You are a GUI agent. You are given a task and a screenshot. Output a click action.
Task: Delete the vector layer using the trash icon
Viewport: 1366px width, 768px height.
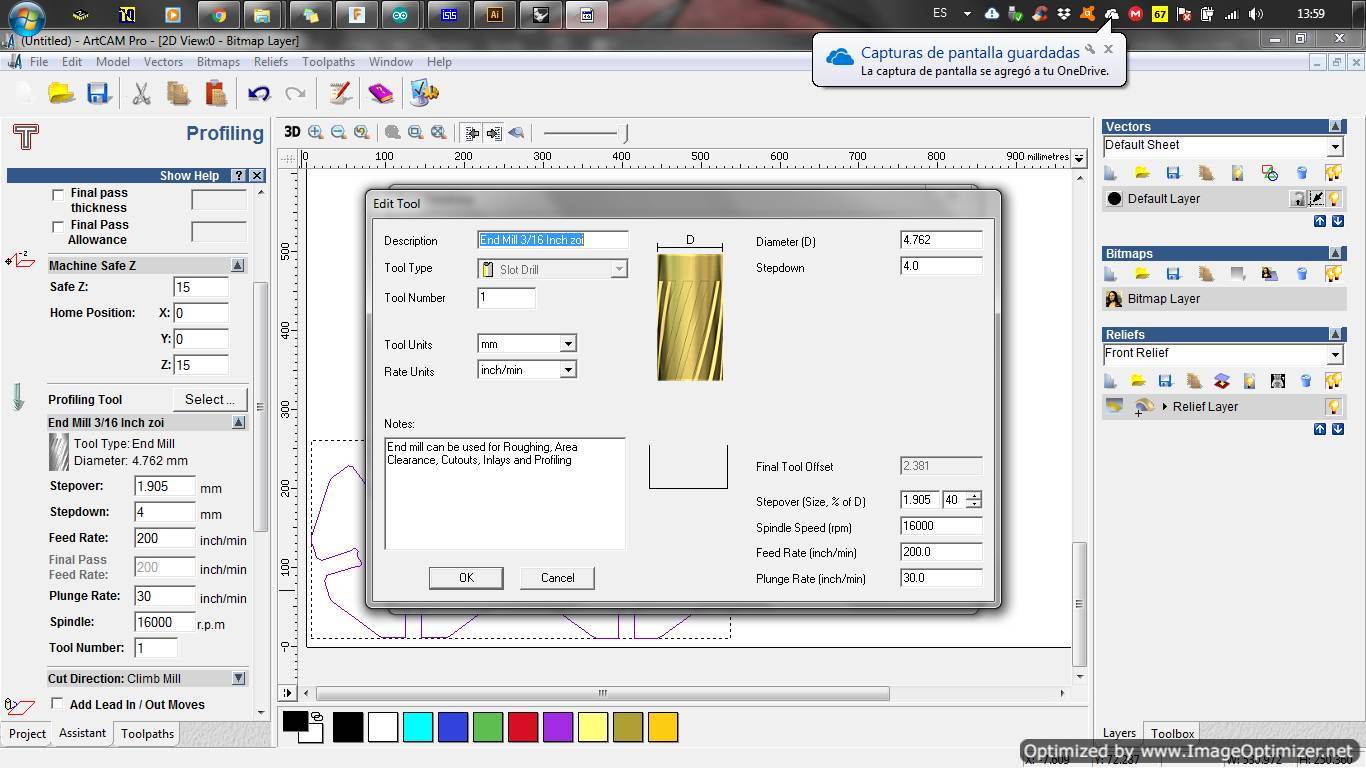click(x=1302, y=173)
